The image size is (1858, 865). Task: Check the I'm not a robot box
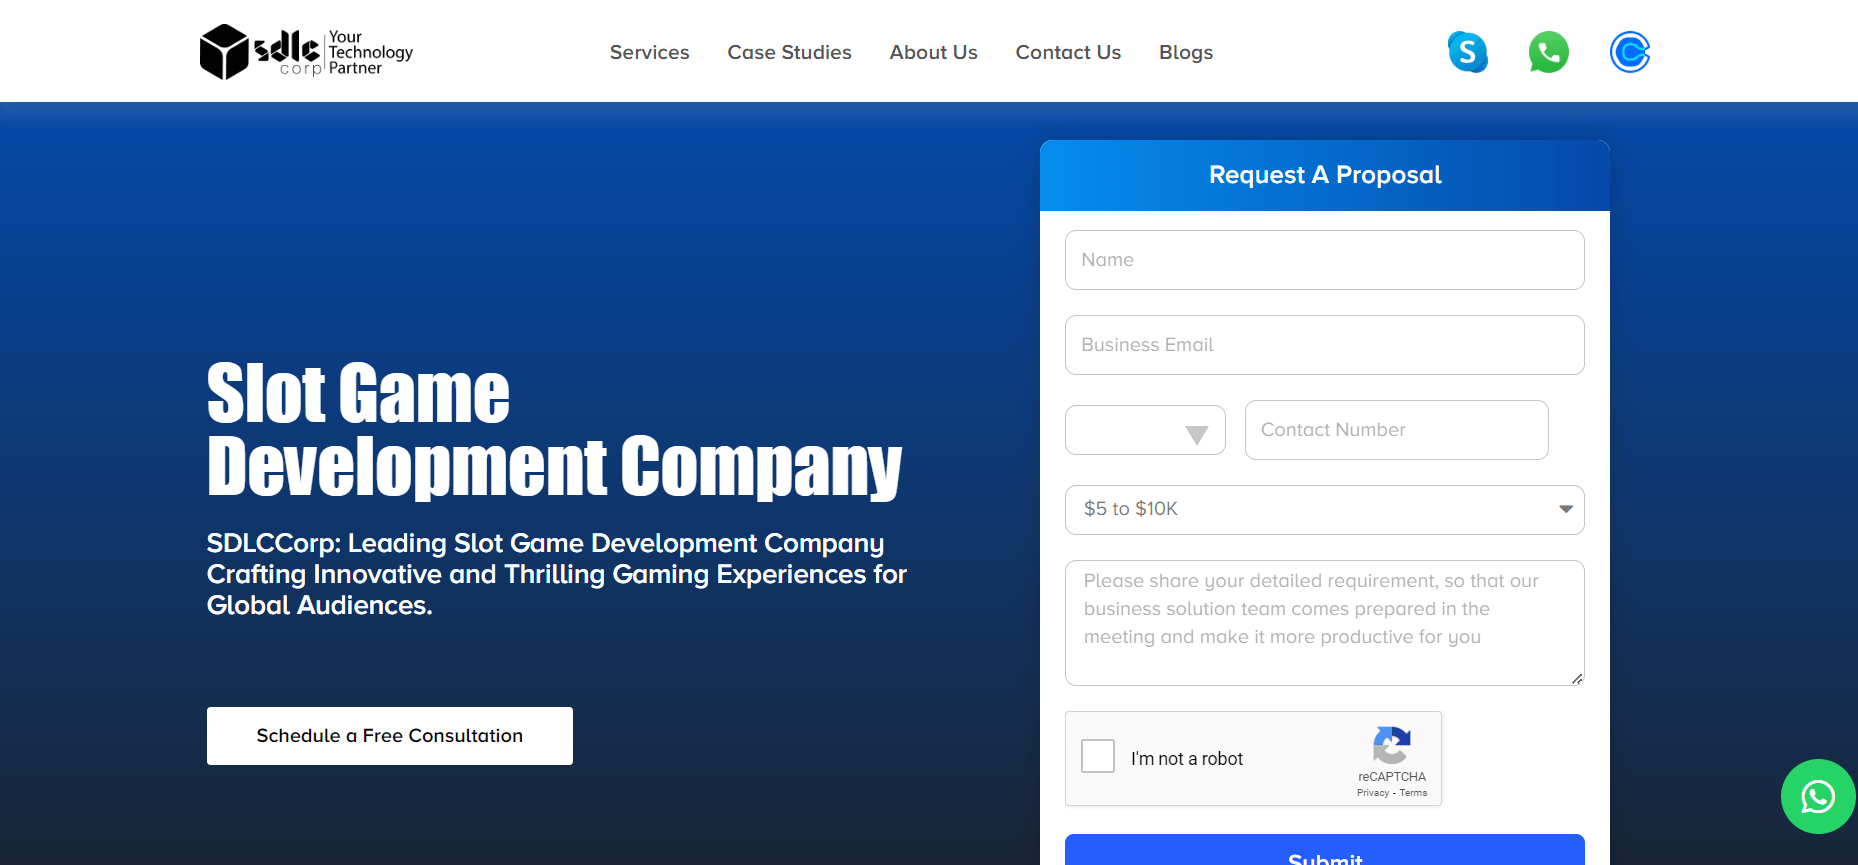click(1098, 756)
